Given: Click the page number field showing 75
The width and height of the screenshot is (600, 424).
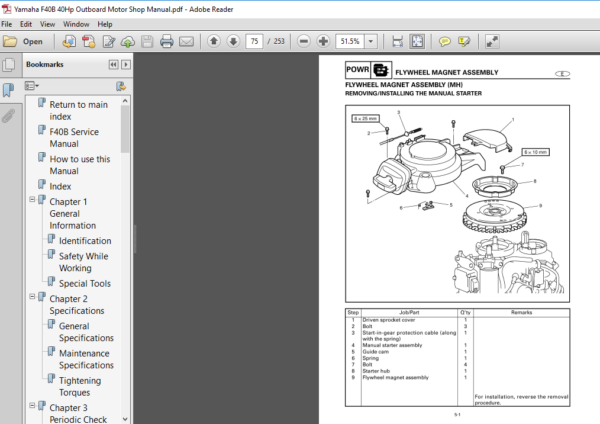Looking at the screenshot, I should (x=254, y=41).
